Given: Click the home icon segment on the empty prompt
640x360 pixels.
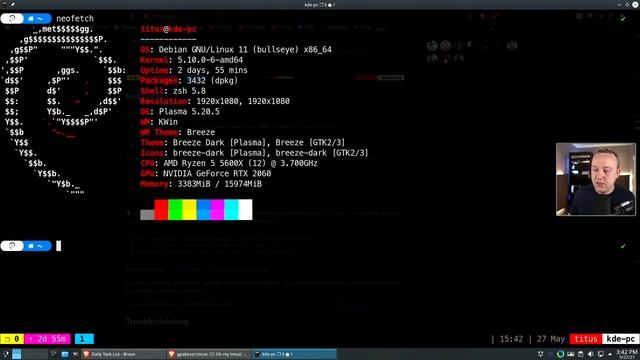Looking at the screenshot, I should (x=31, y=246).
